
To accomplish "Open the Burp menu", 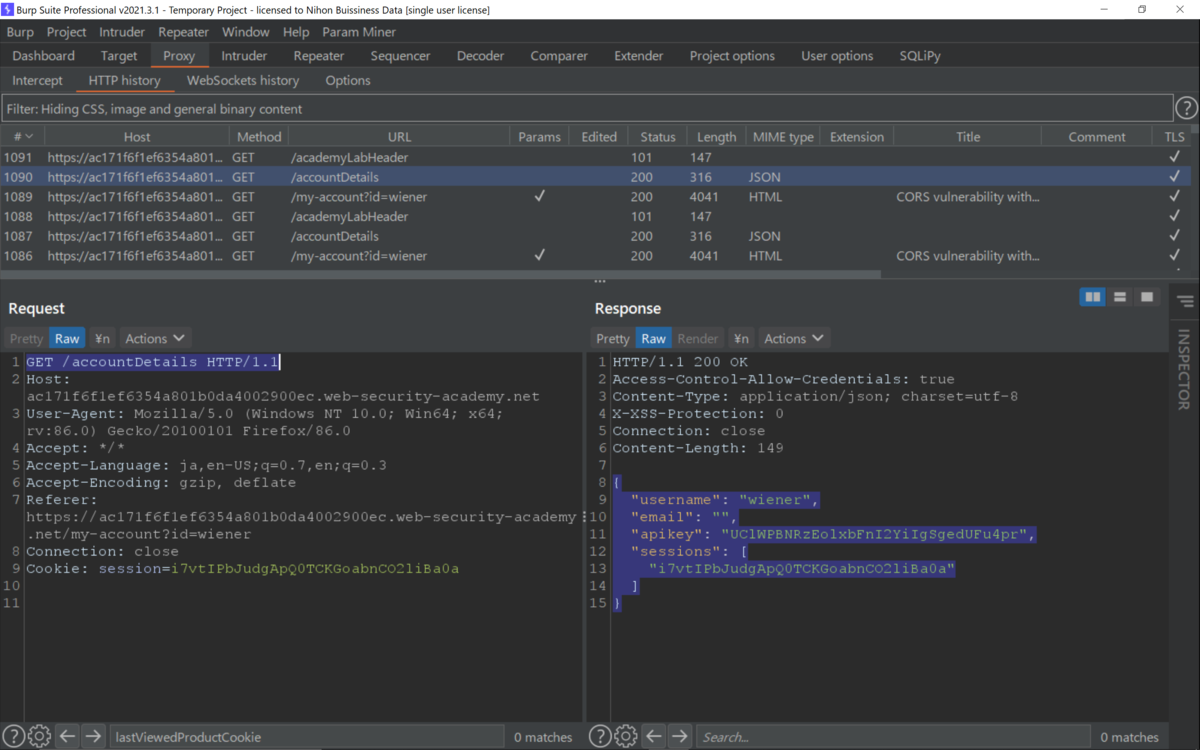I will (x=20, y=32).
